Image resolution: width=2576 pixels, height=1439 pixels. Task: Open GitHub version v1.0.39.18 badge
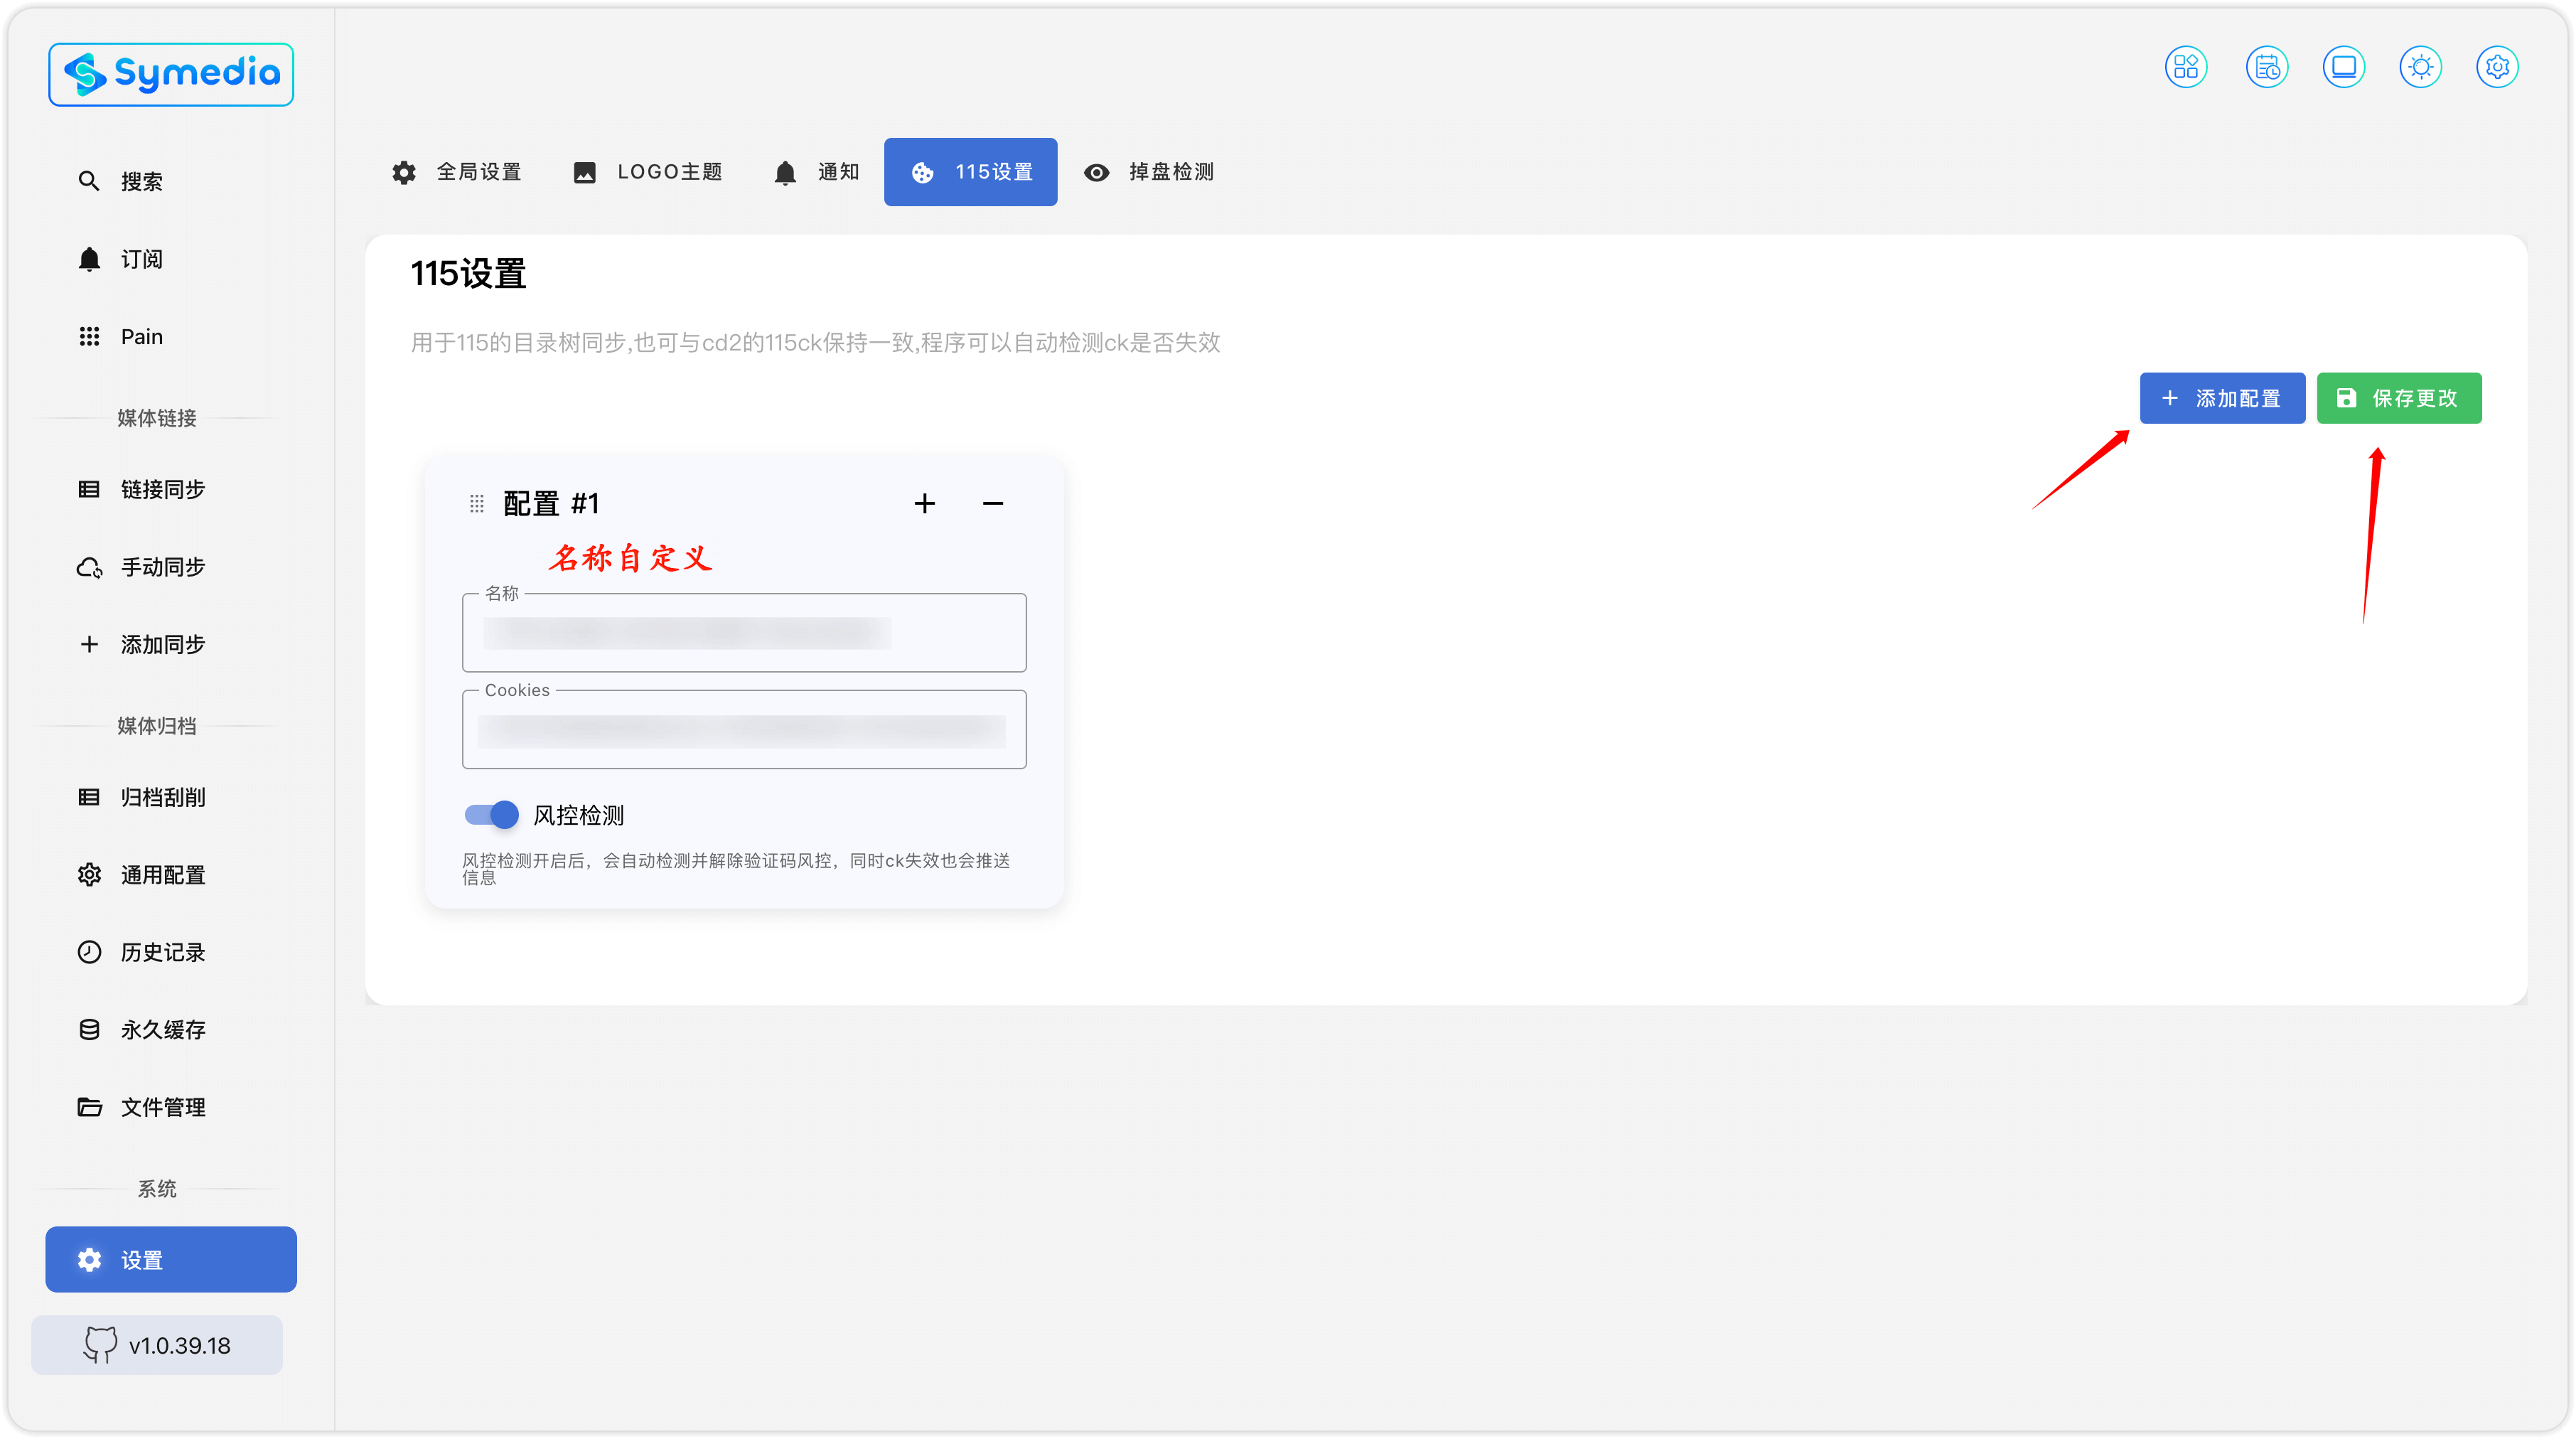(x=157, y=1345)
